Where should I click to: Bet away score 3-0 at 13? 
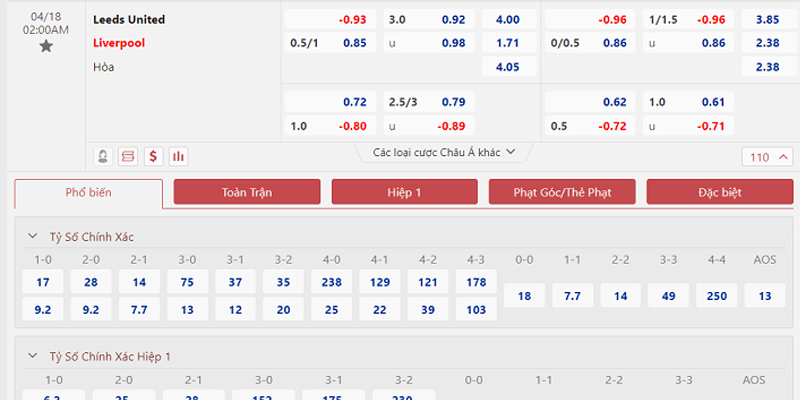coord(187,309)
